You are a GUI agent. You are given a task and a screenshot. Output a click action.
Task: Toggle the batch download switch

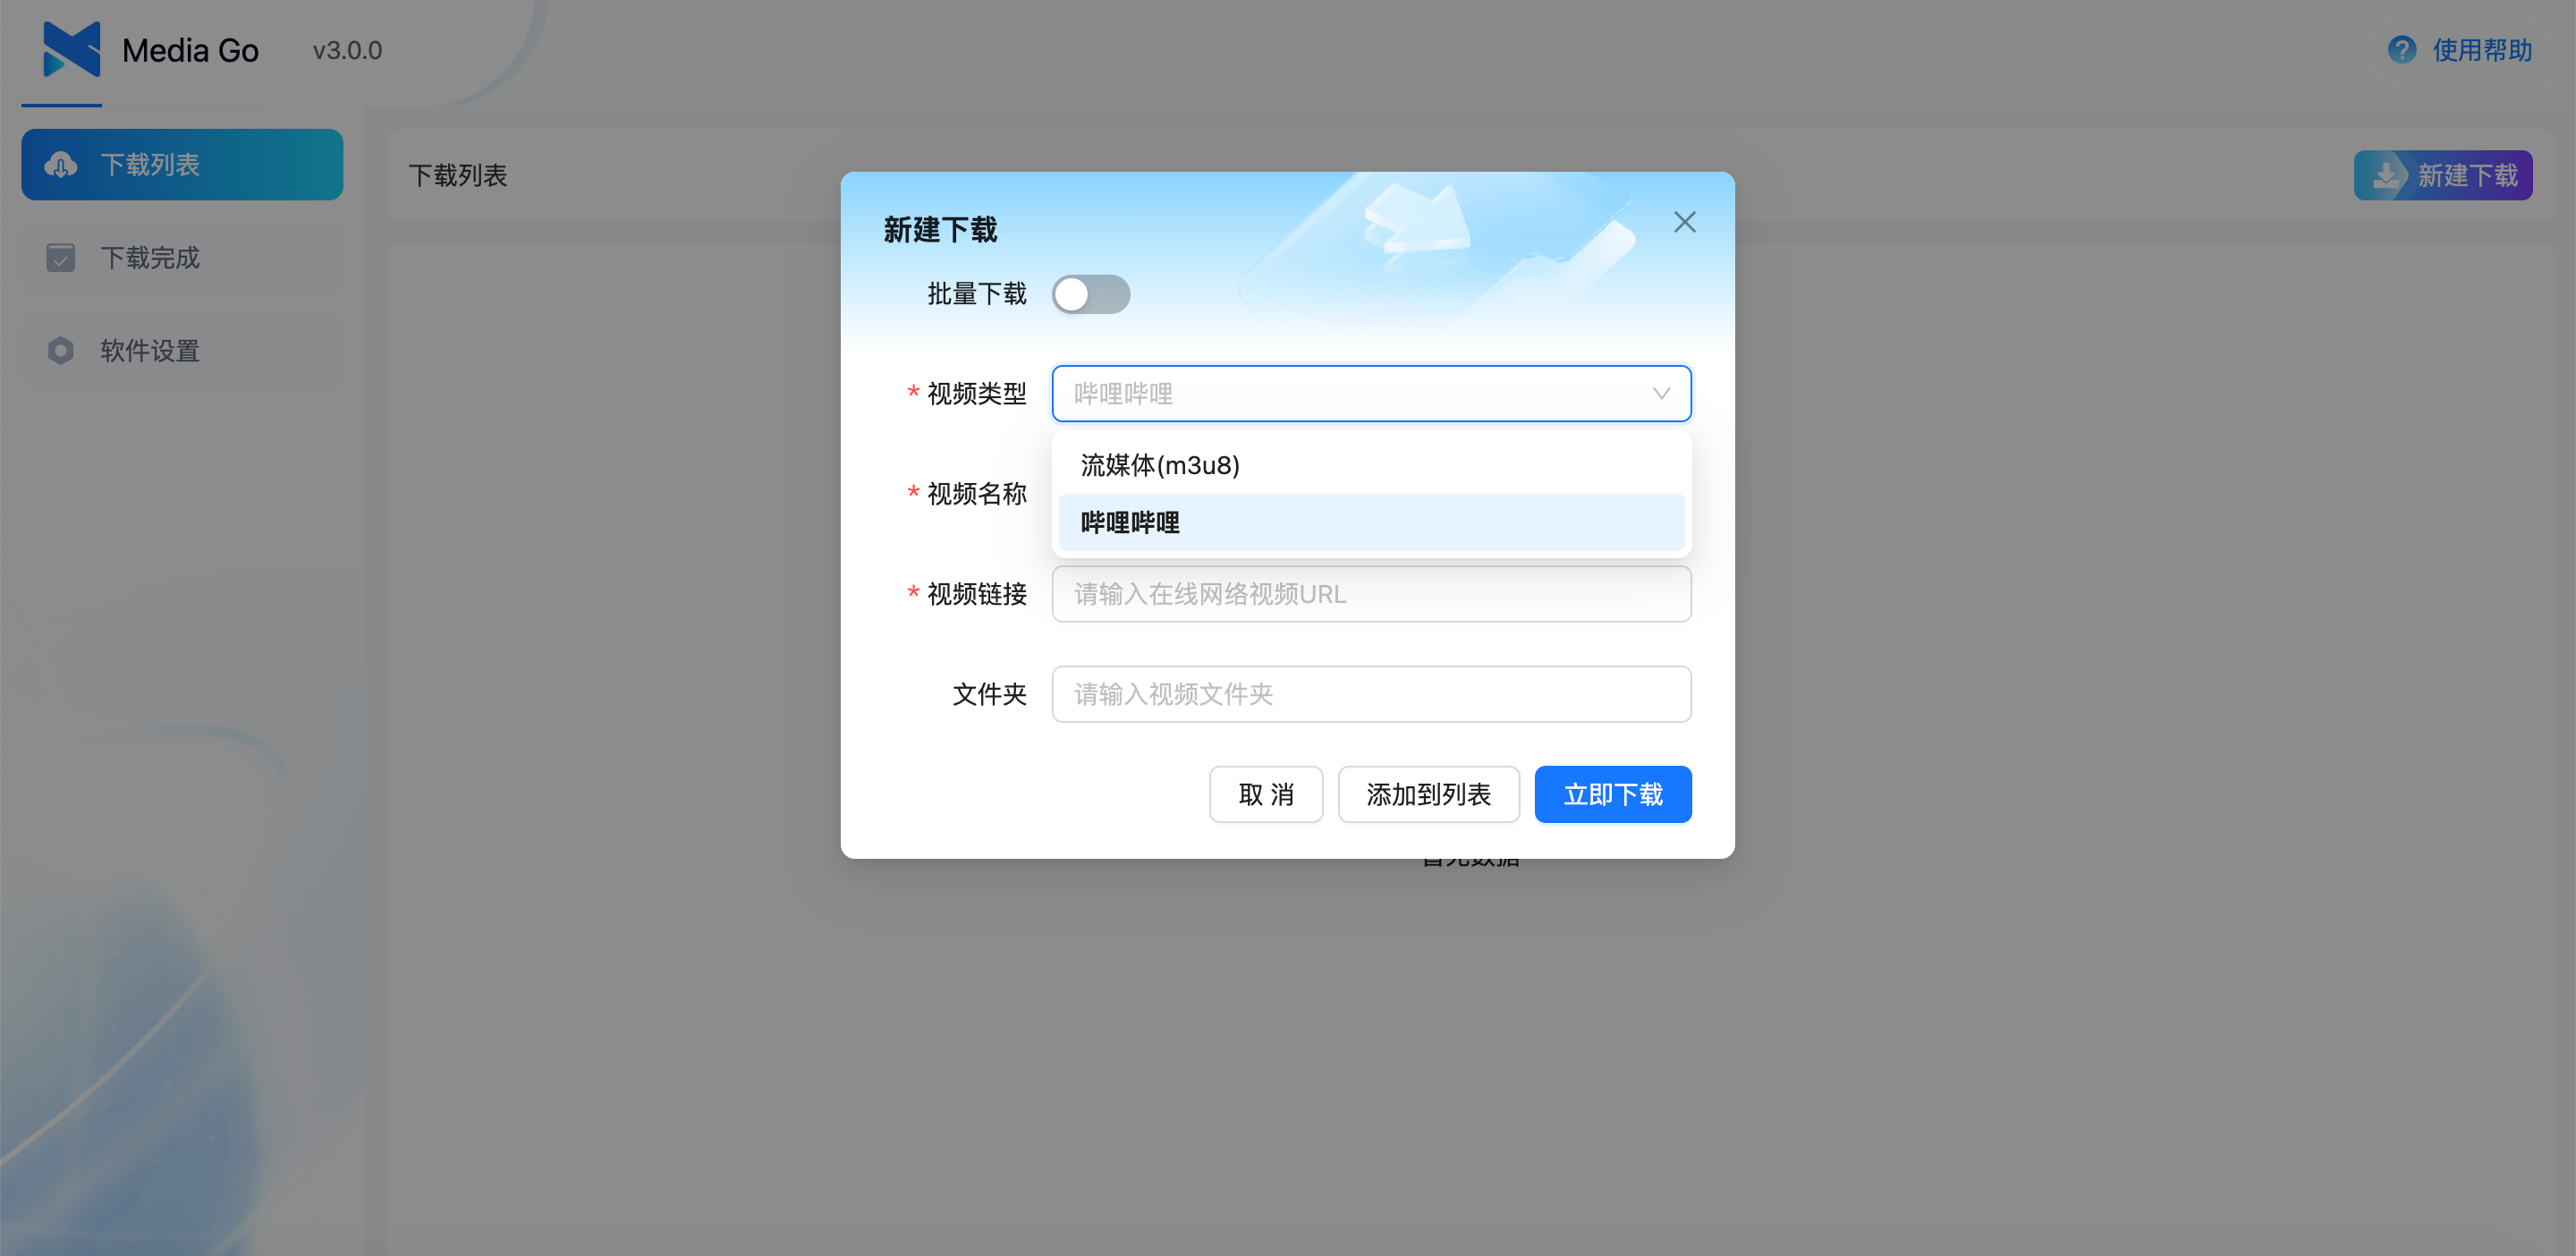pos(1090,294)
